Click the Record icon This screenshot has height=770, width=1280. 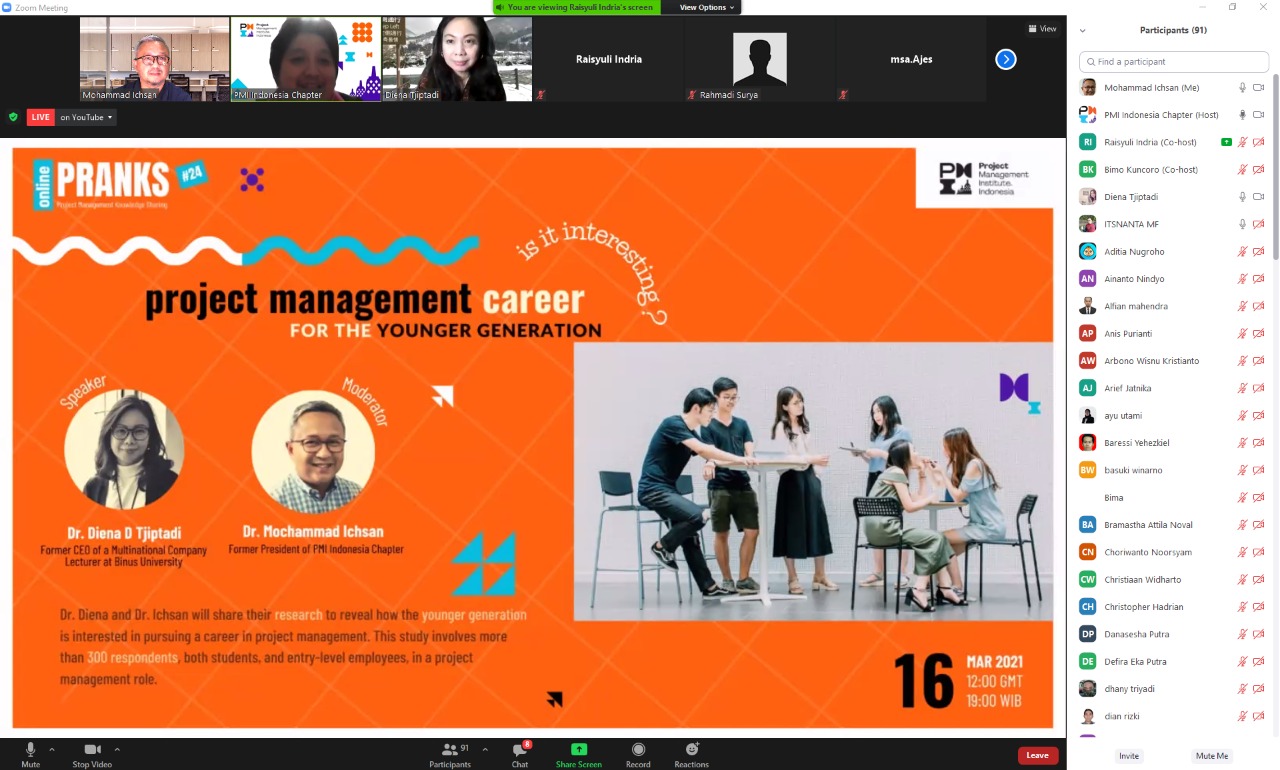tap(638, 750)
